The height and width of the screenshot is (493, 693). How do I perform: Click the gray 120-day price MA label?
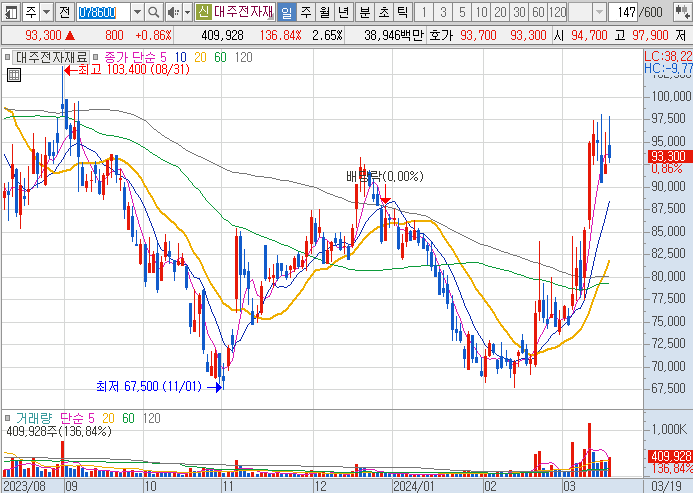click(x=244, y=57)
